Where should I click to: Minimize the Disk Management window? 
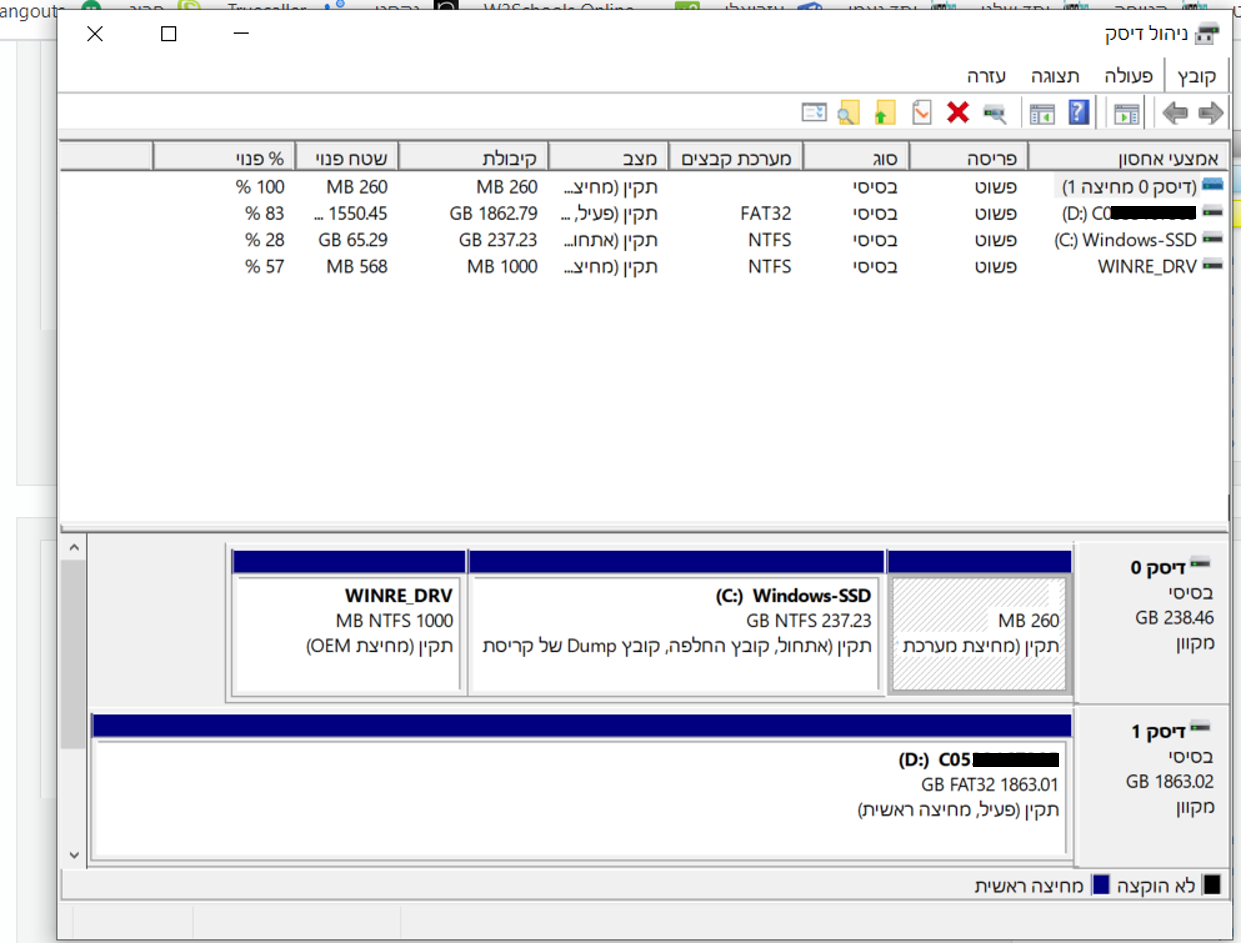(x=241, y=34)
